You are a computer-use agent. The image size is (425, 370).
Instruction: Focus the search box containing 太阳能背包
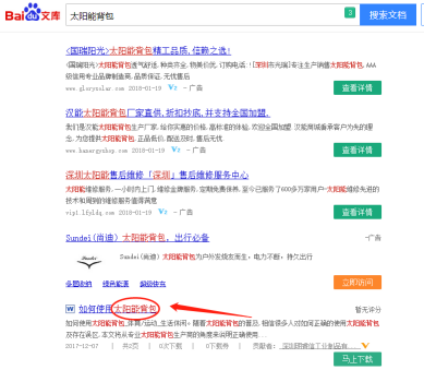click(212, 15)
